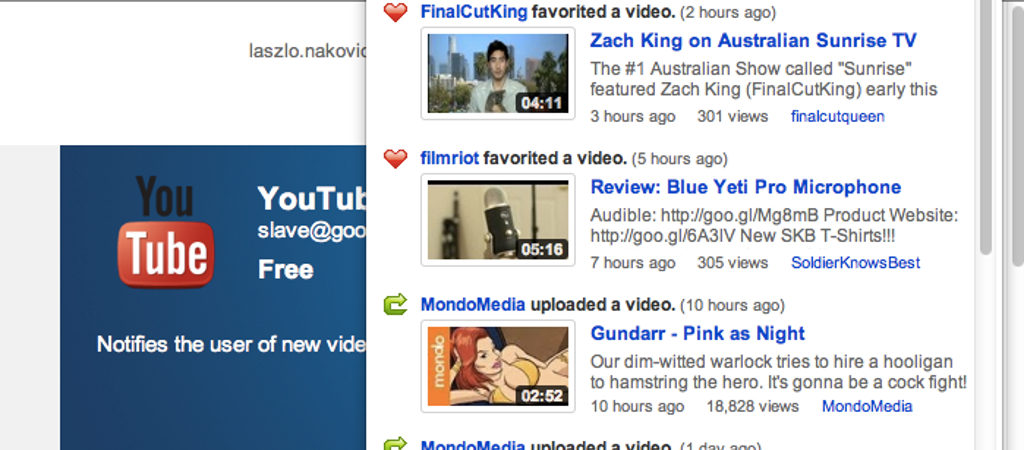The image size is (1024, 450).
Task: Open 'Review: Blue Yeti Pro Microphone' title
Action: (746, 187)
